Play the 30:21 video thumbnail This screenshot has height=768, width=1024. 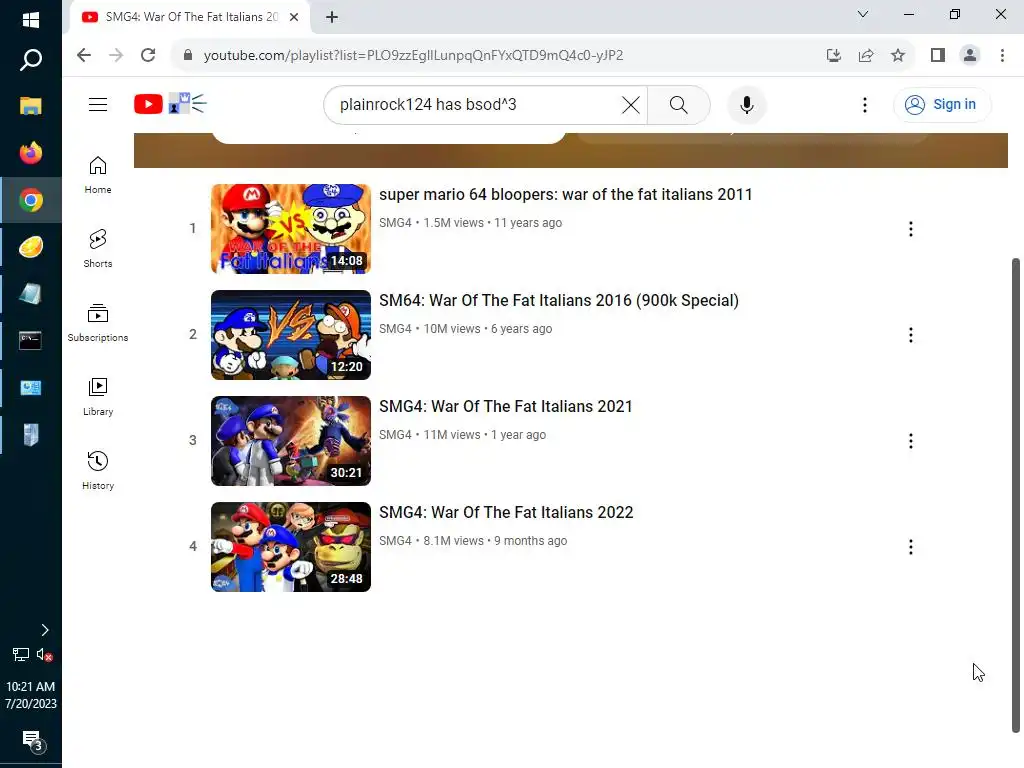[x=291, y=441]
